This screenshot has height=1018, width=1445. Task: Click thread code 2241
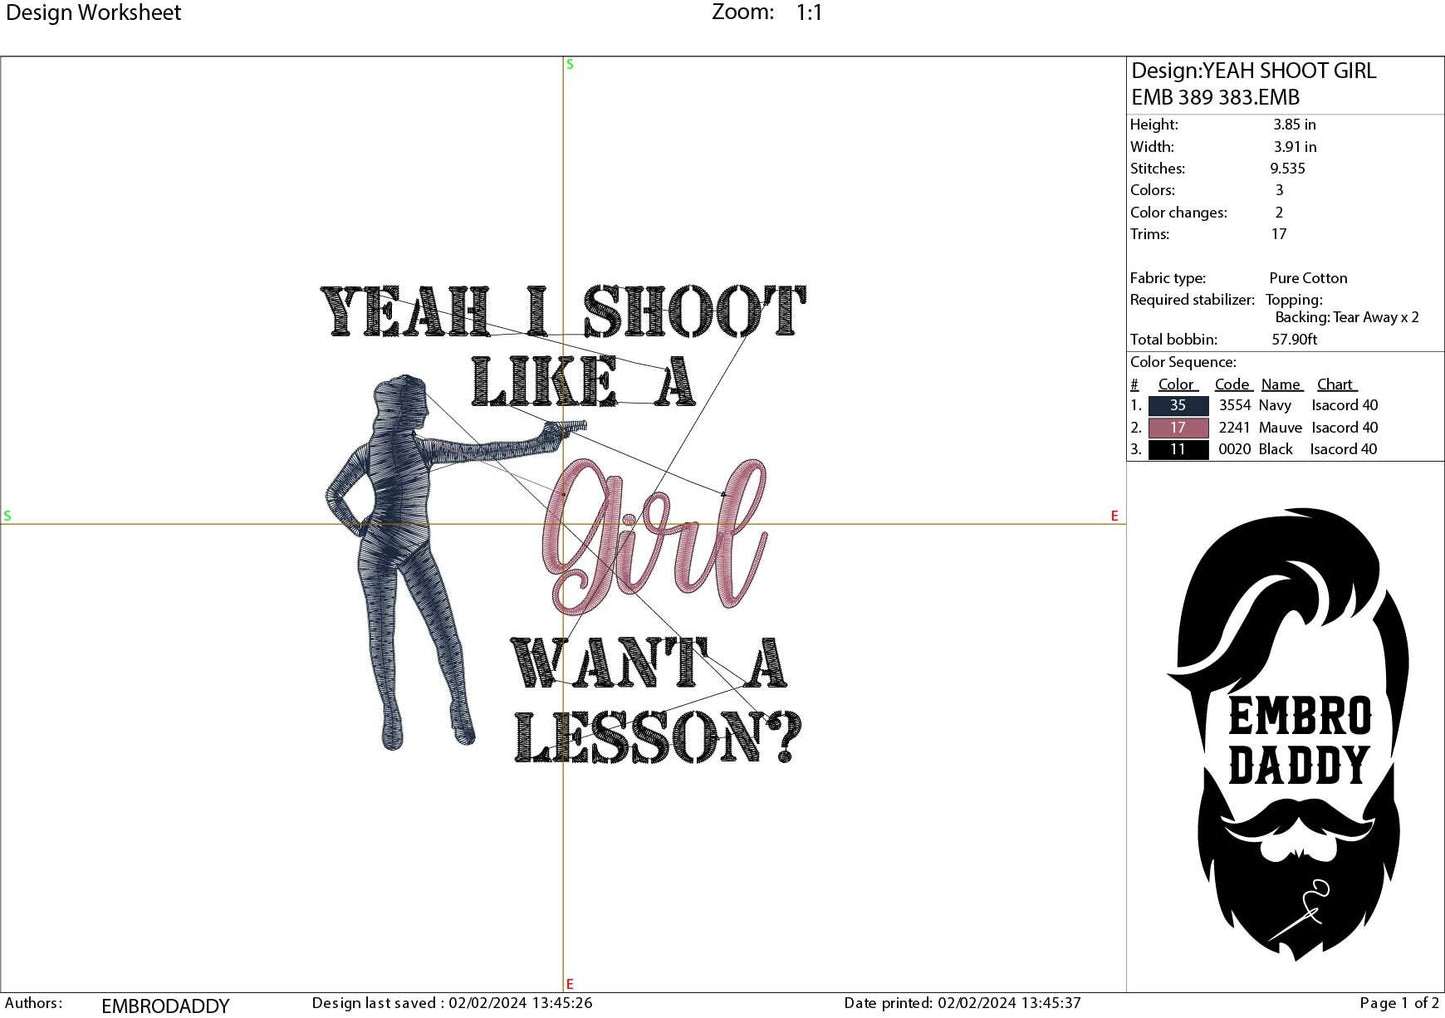1234,427
